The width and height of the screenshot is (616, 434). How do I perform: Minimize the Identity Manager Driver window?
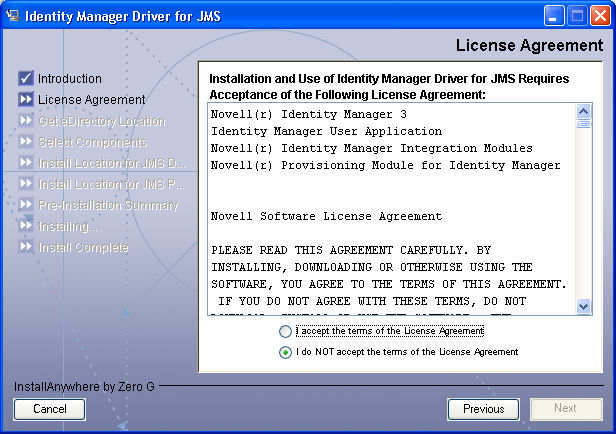pyautogui.click(x=554, y=16)
